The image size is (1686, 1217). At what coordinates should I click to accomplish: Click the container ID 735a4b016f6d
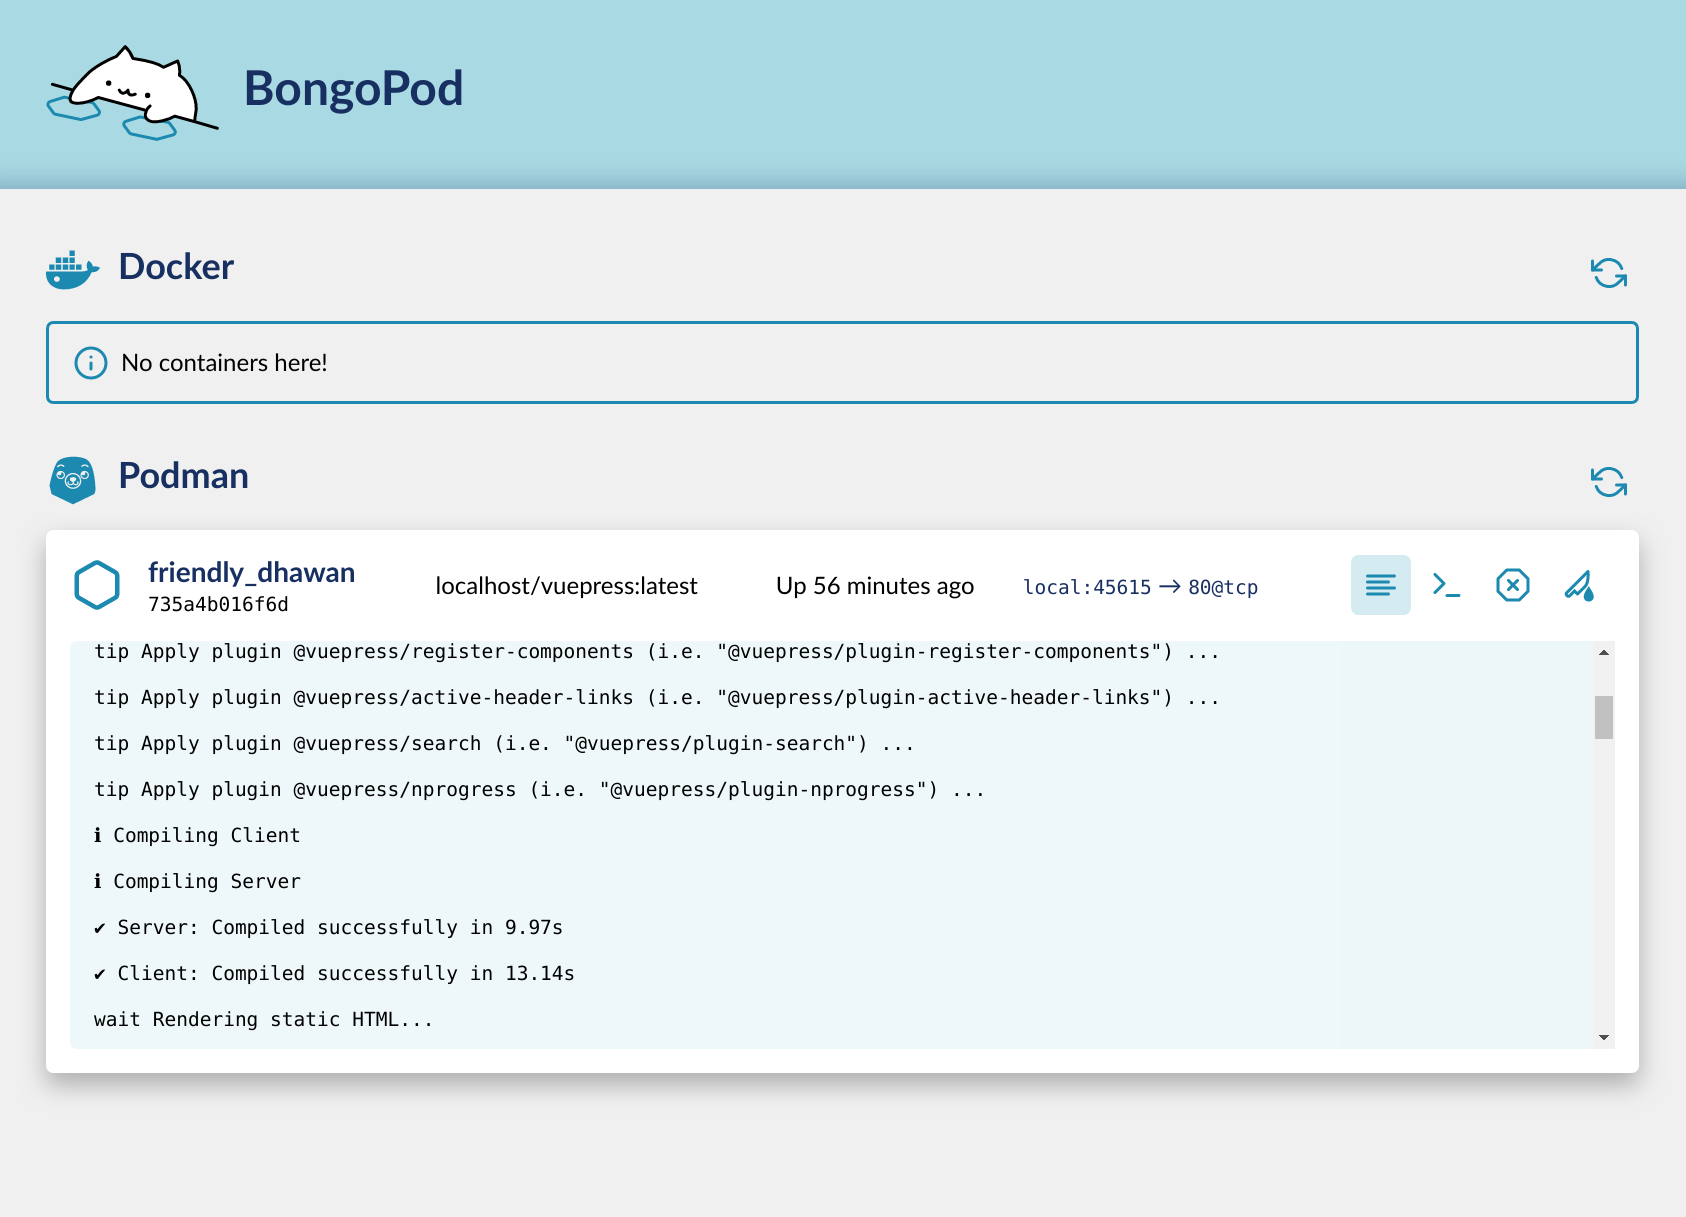point(218,604)
